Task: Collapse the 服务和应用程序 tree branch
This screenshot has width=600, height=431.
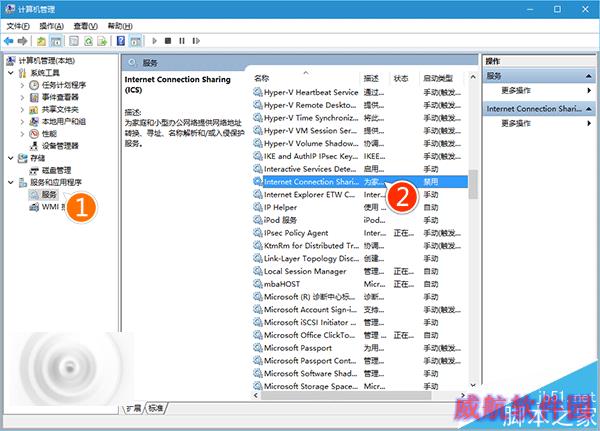Action: pos(11,182)
